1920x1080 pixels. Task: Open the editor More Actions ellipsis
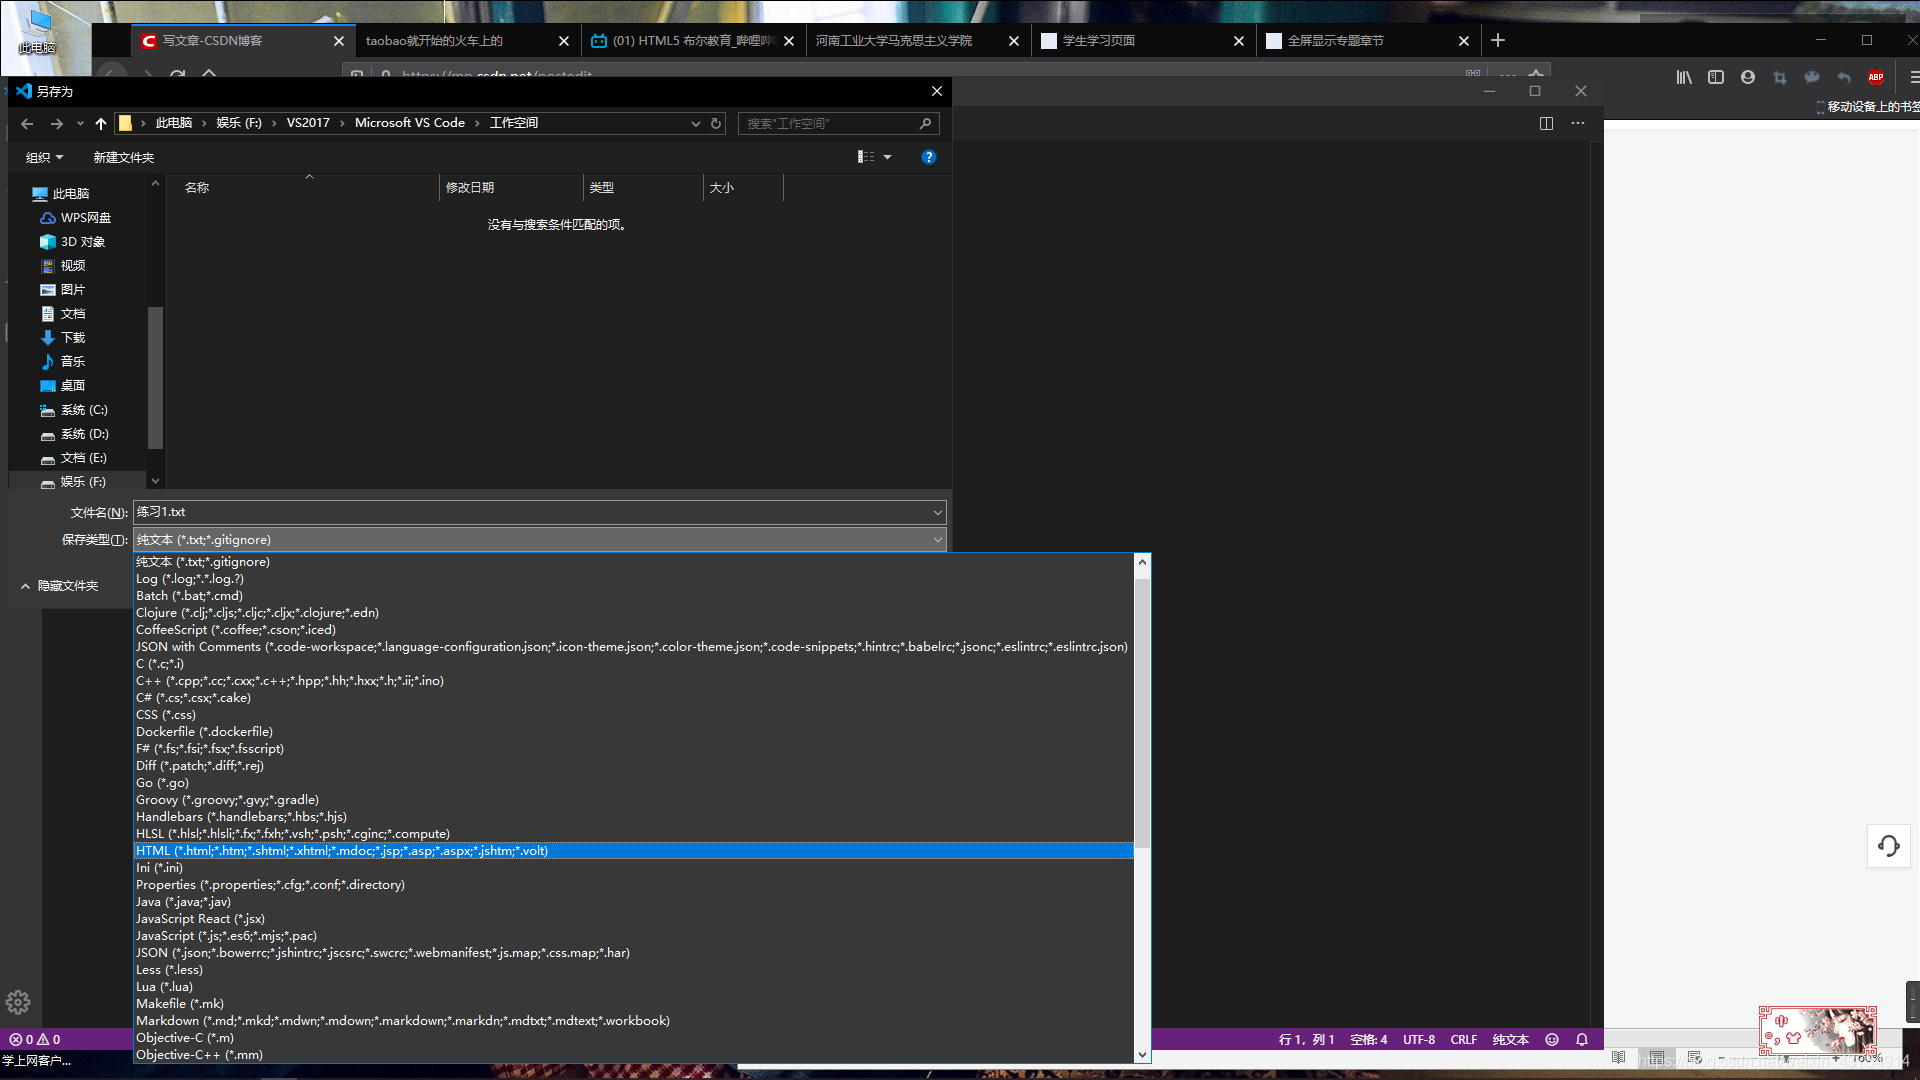point(1578,123)
